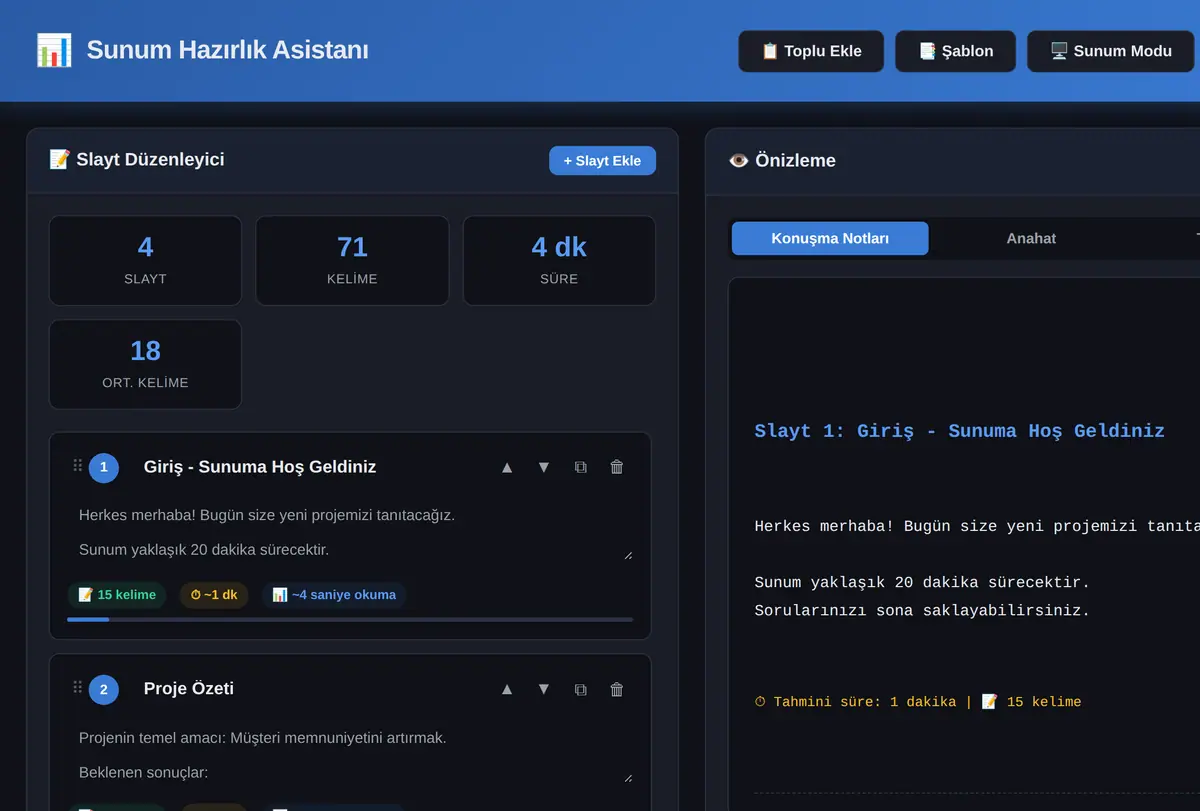Click the 15 kelime word count badge

point(117,595)
